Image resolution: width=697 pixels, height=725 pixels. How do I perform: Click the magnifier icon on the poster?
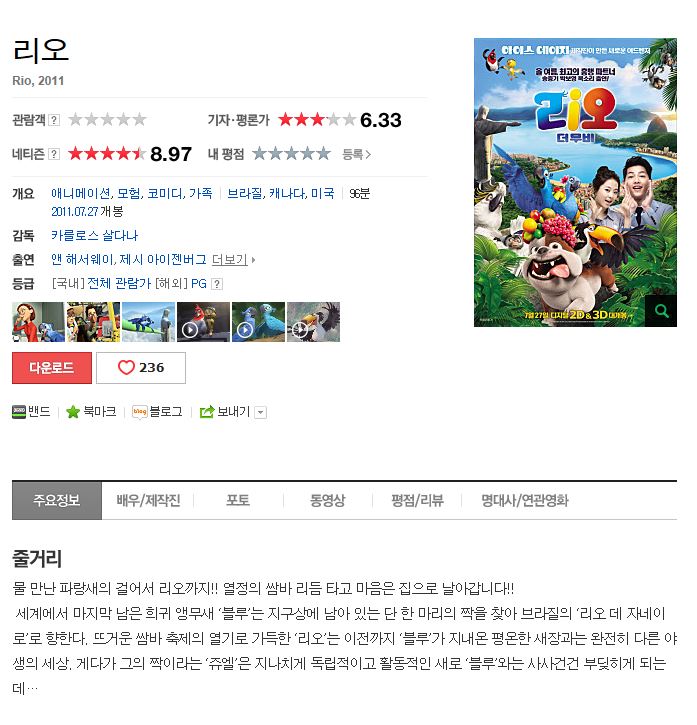[x=662, y=311]
